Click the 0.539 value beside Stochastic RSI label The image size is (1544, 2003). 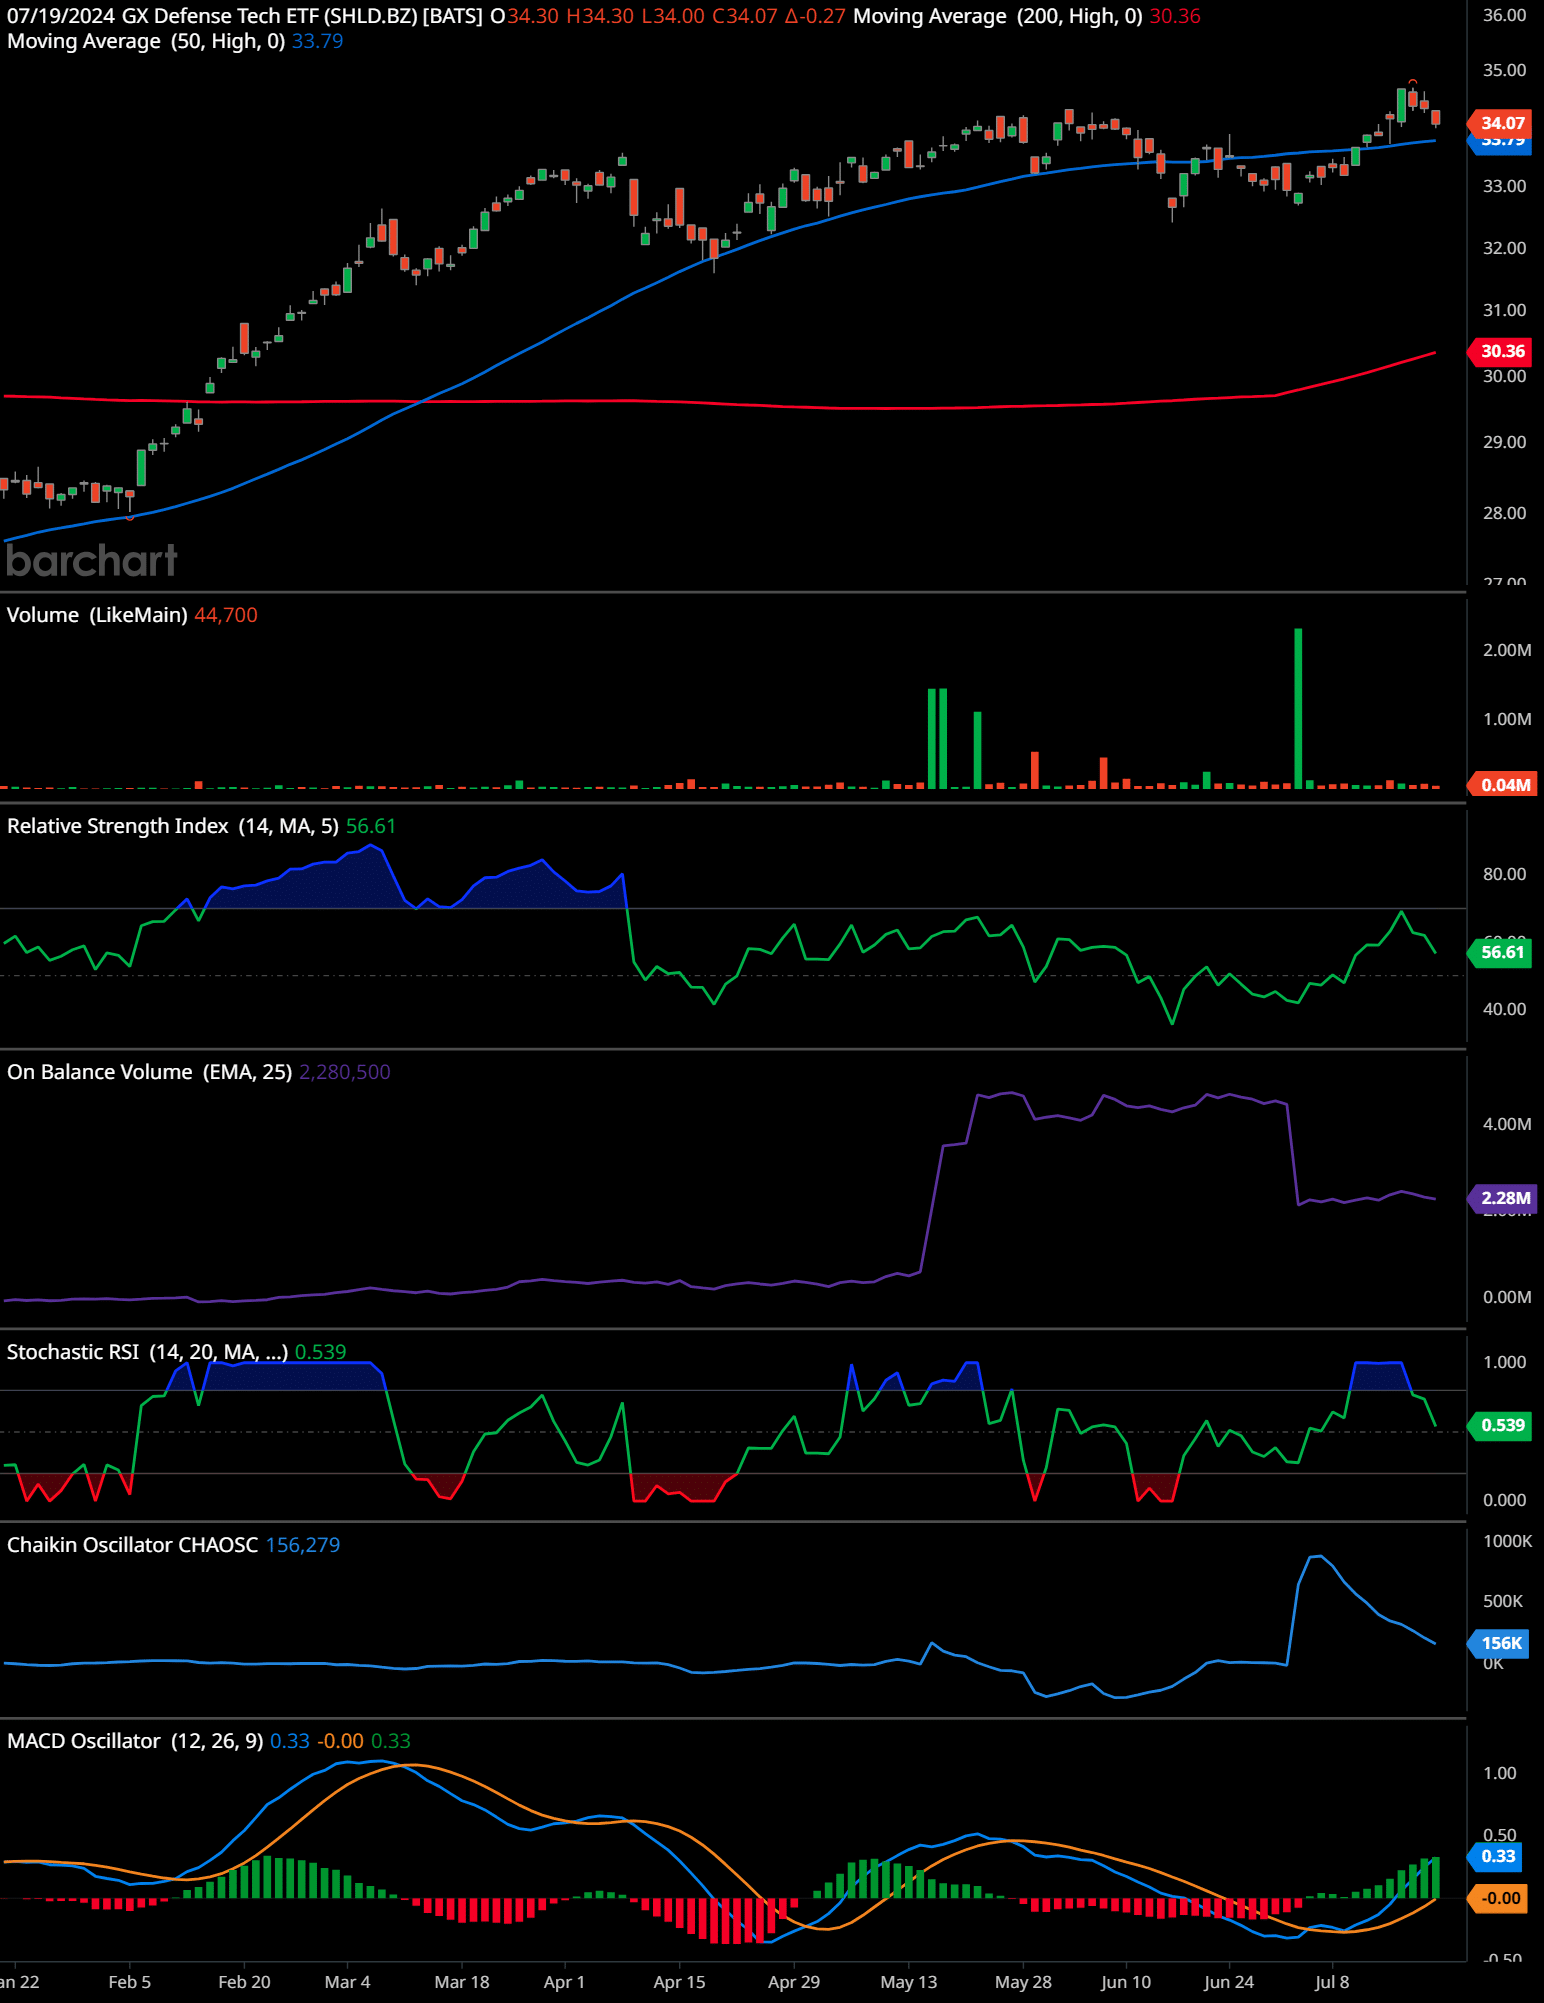(x=321, y=1352)
